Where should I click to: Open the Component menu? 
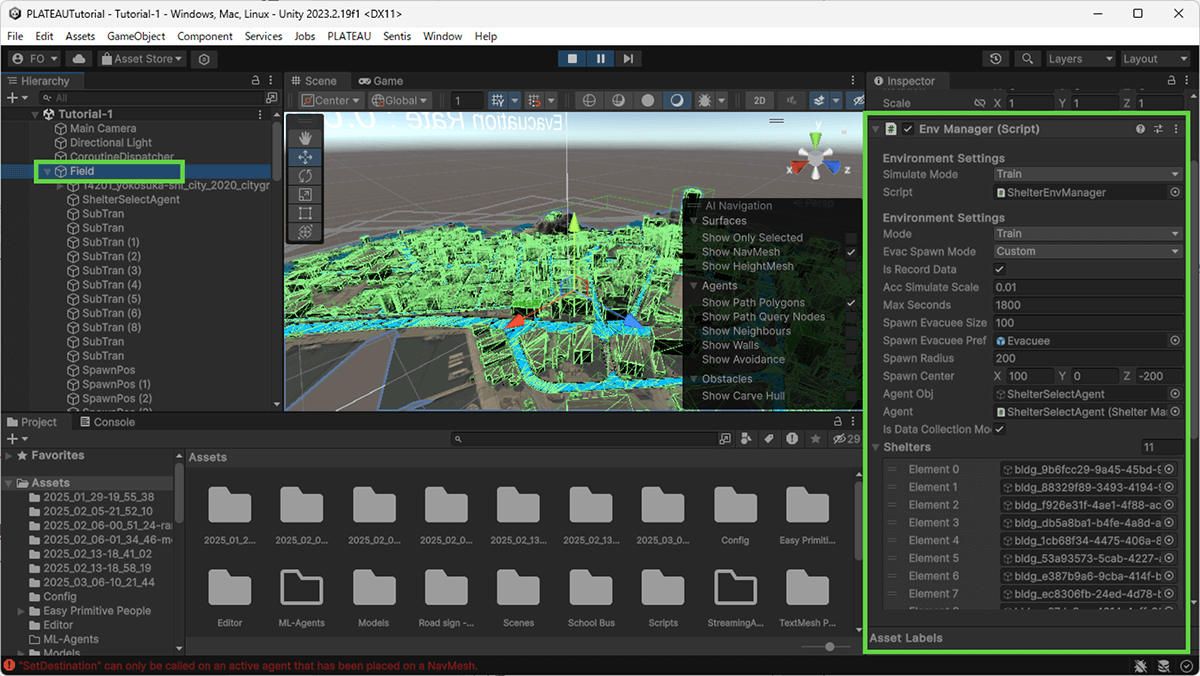click(x=205, y=36)
